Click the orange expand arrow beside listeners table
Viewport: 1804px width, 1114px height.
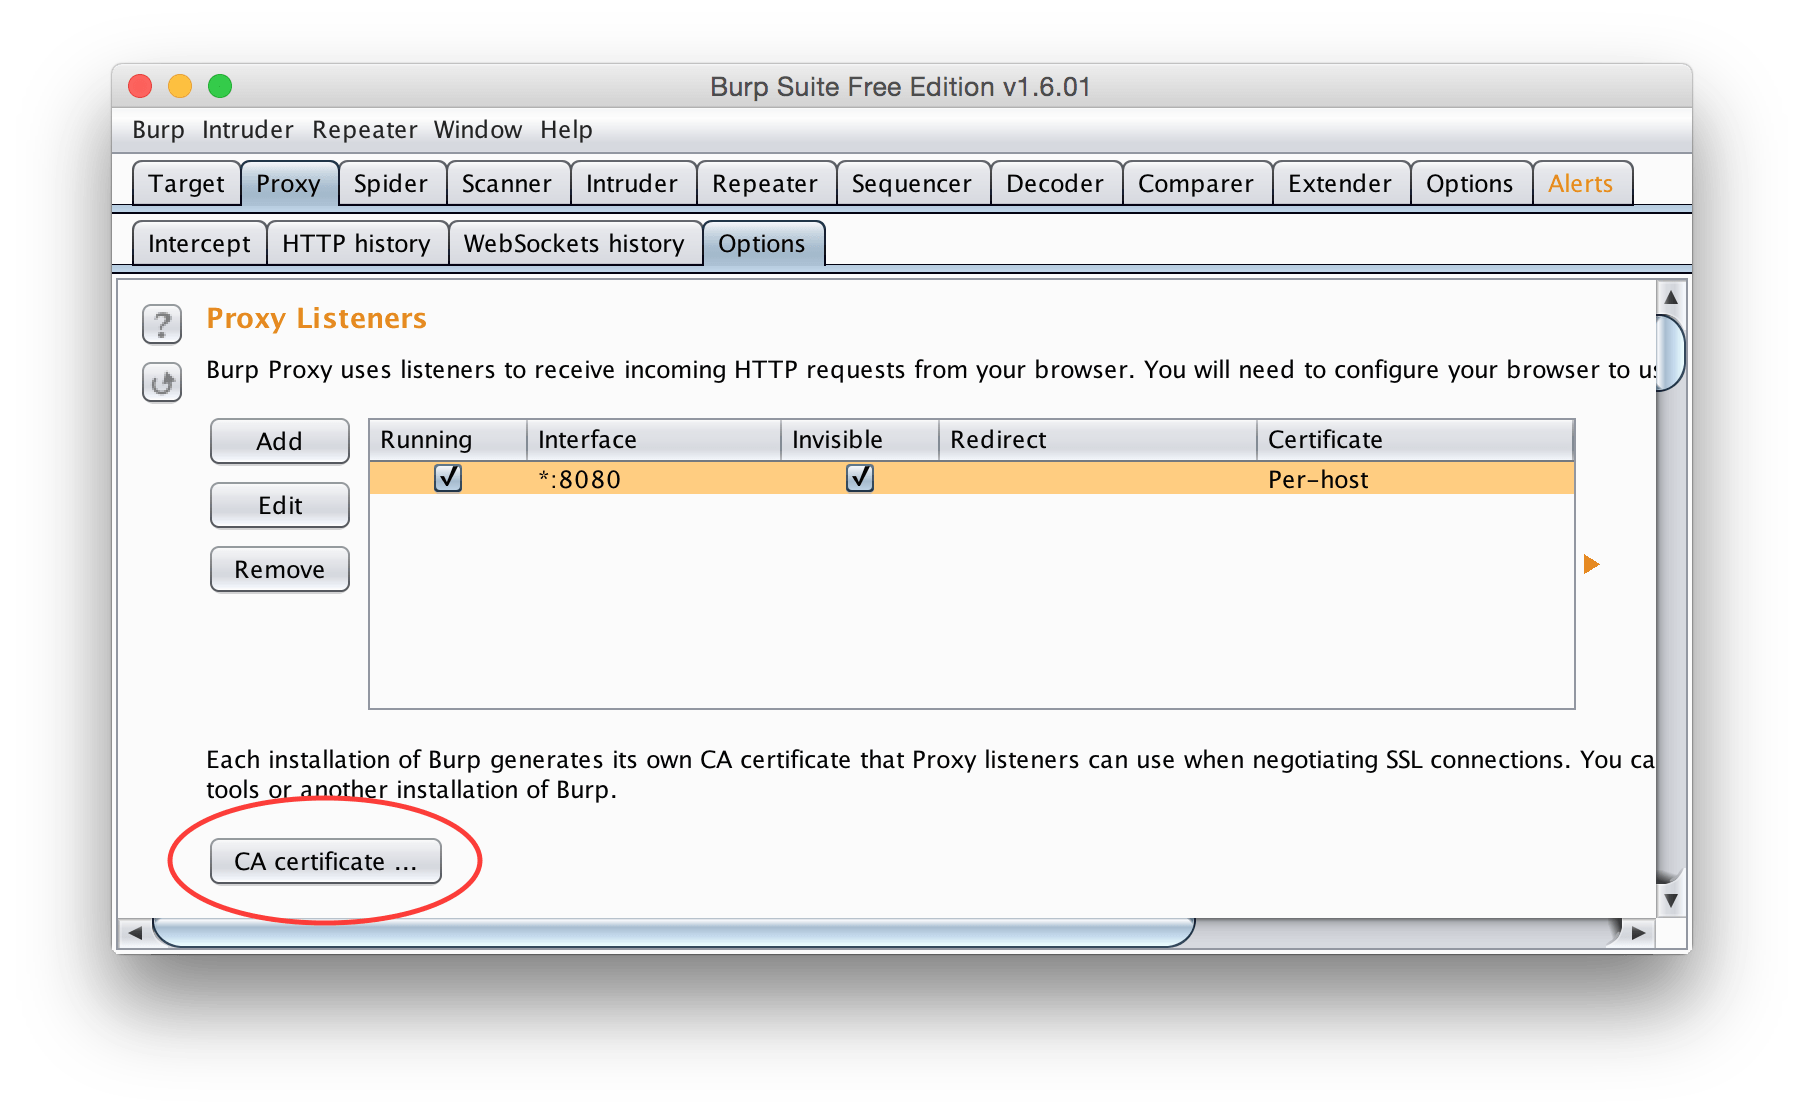(1591, 564)
